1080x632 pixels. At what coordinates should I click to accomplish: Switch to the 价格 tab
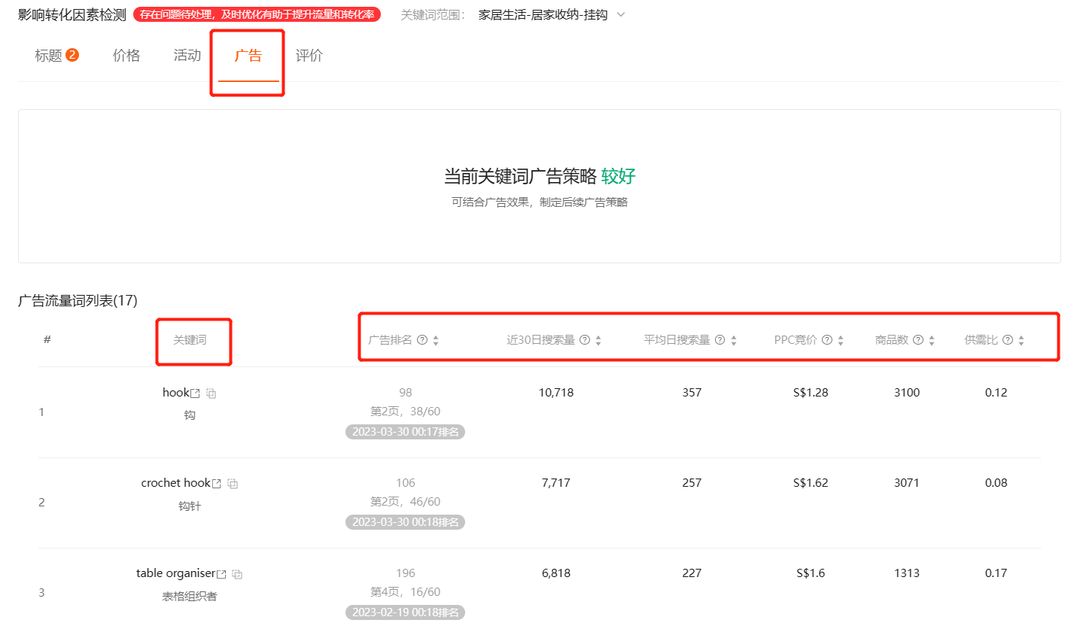coord(126,55)
